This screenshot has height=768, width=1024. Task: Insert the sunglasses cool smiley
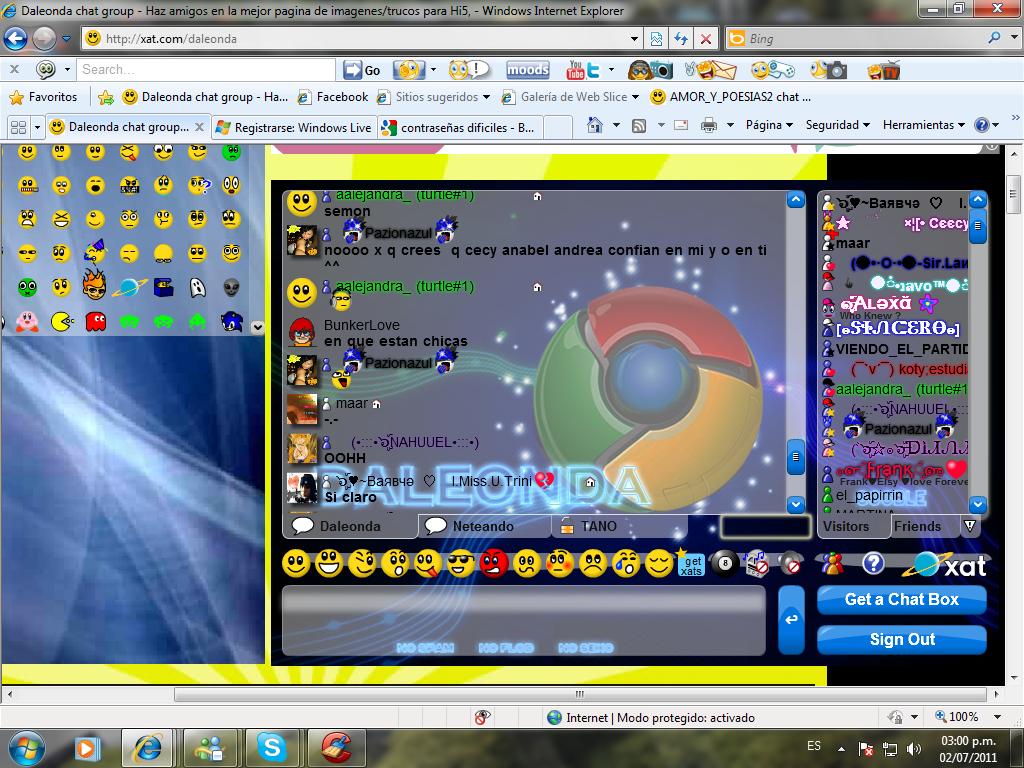pyautogui.click(x=461, y=563)
